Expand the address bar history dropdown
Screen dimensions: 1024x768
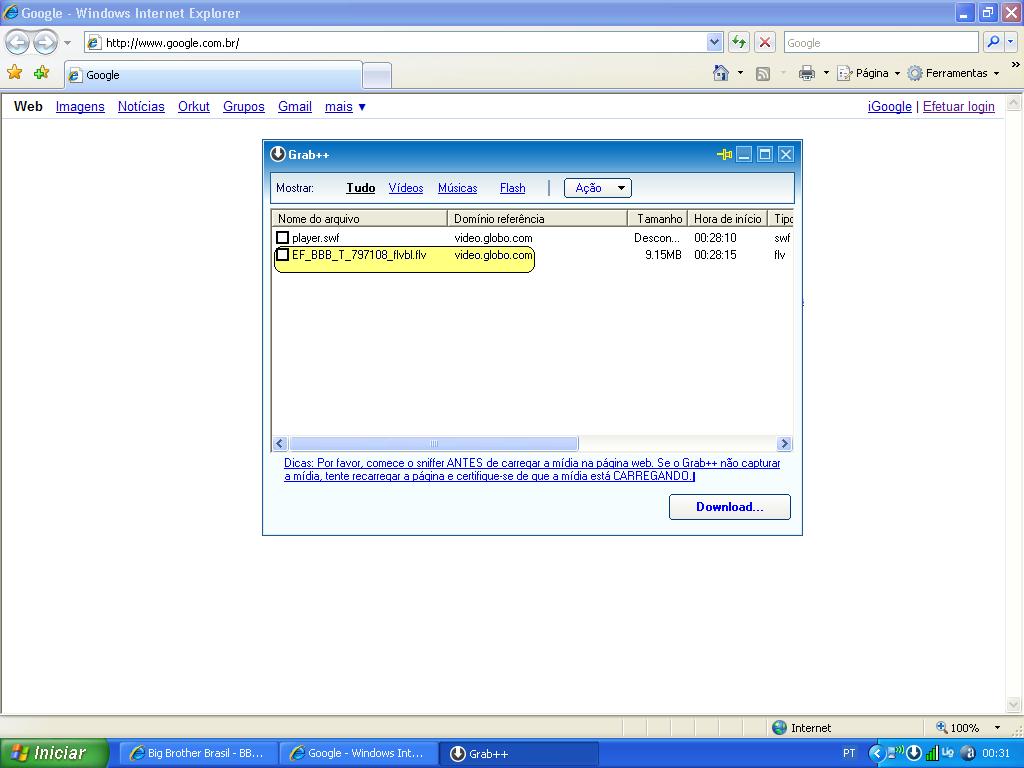pos(714,43)
